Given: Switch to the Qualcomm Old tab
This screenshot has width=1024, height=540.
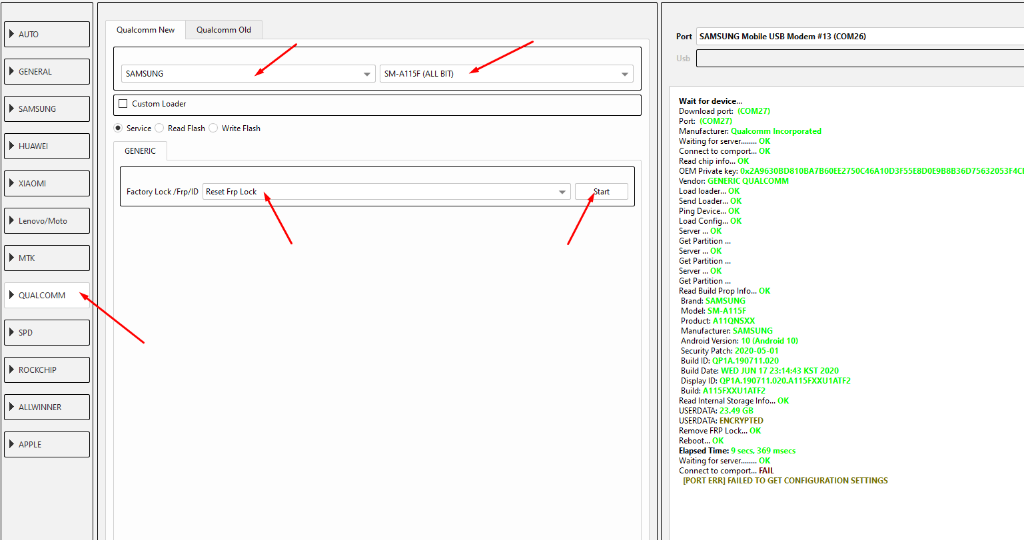Looking at the screenshot, I should (224, 30).
